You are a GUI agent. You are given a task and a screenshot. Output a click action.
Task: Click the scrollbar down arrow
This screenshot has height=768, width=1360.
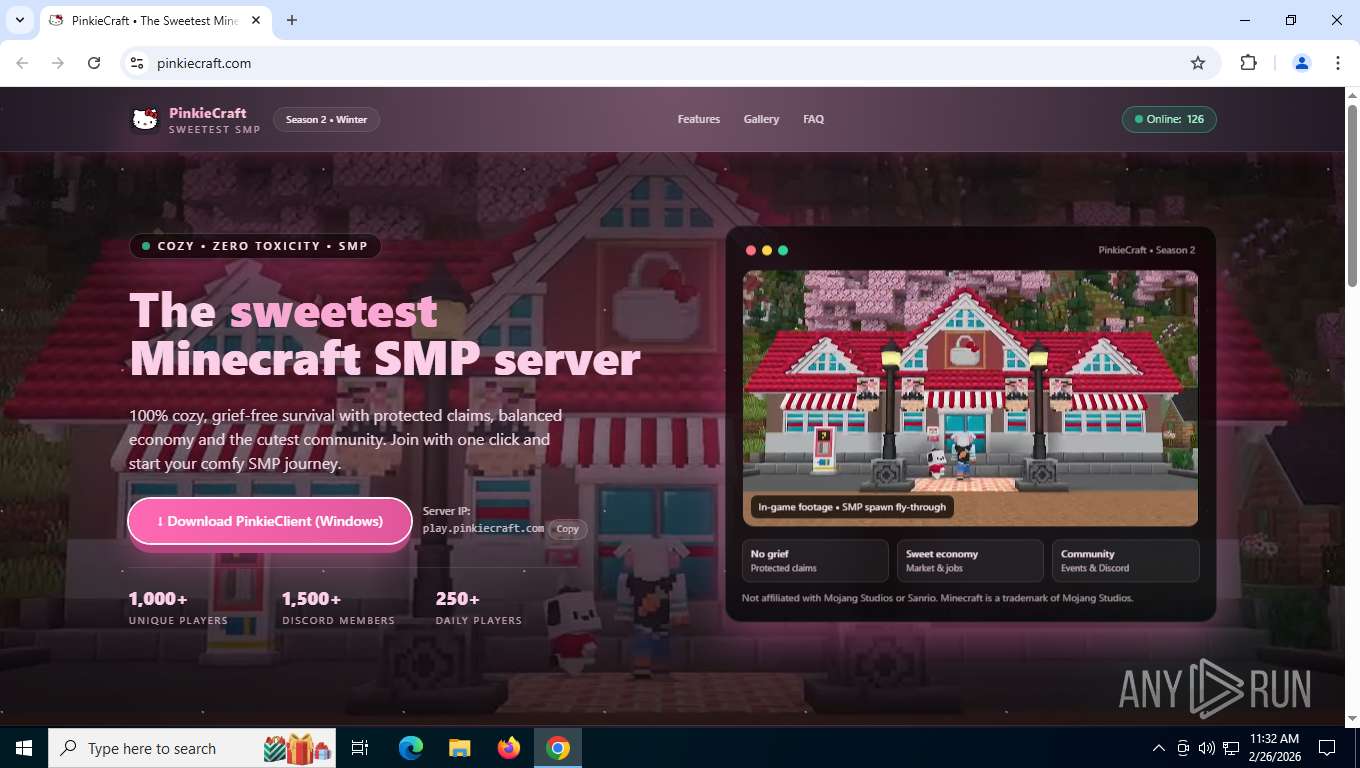(x=1352, y=718)
